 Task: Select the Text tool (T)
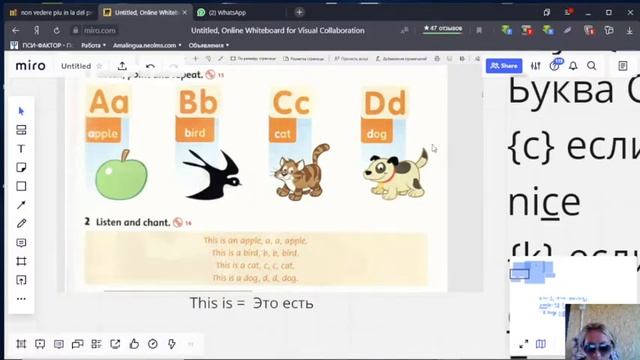(x=21, y=149)
